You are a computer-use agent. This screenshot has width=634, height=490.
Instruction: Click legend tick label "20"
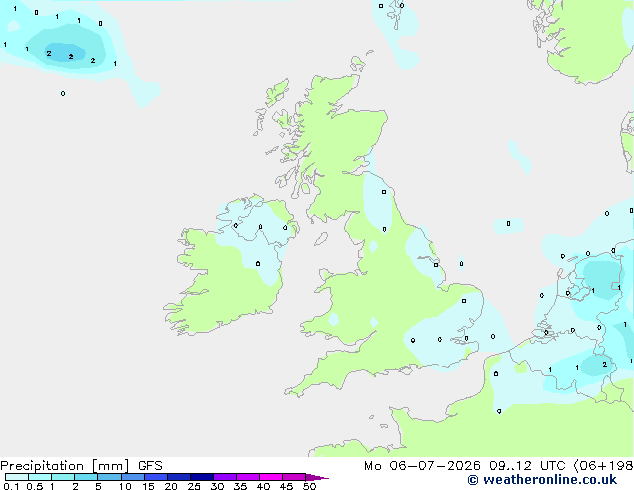(171, 486)
